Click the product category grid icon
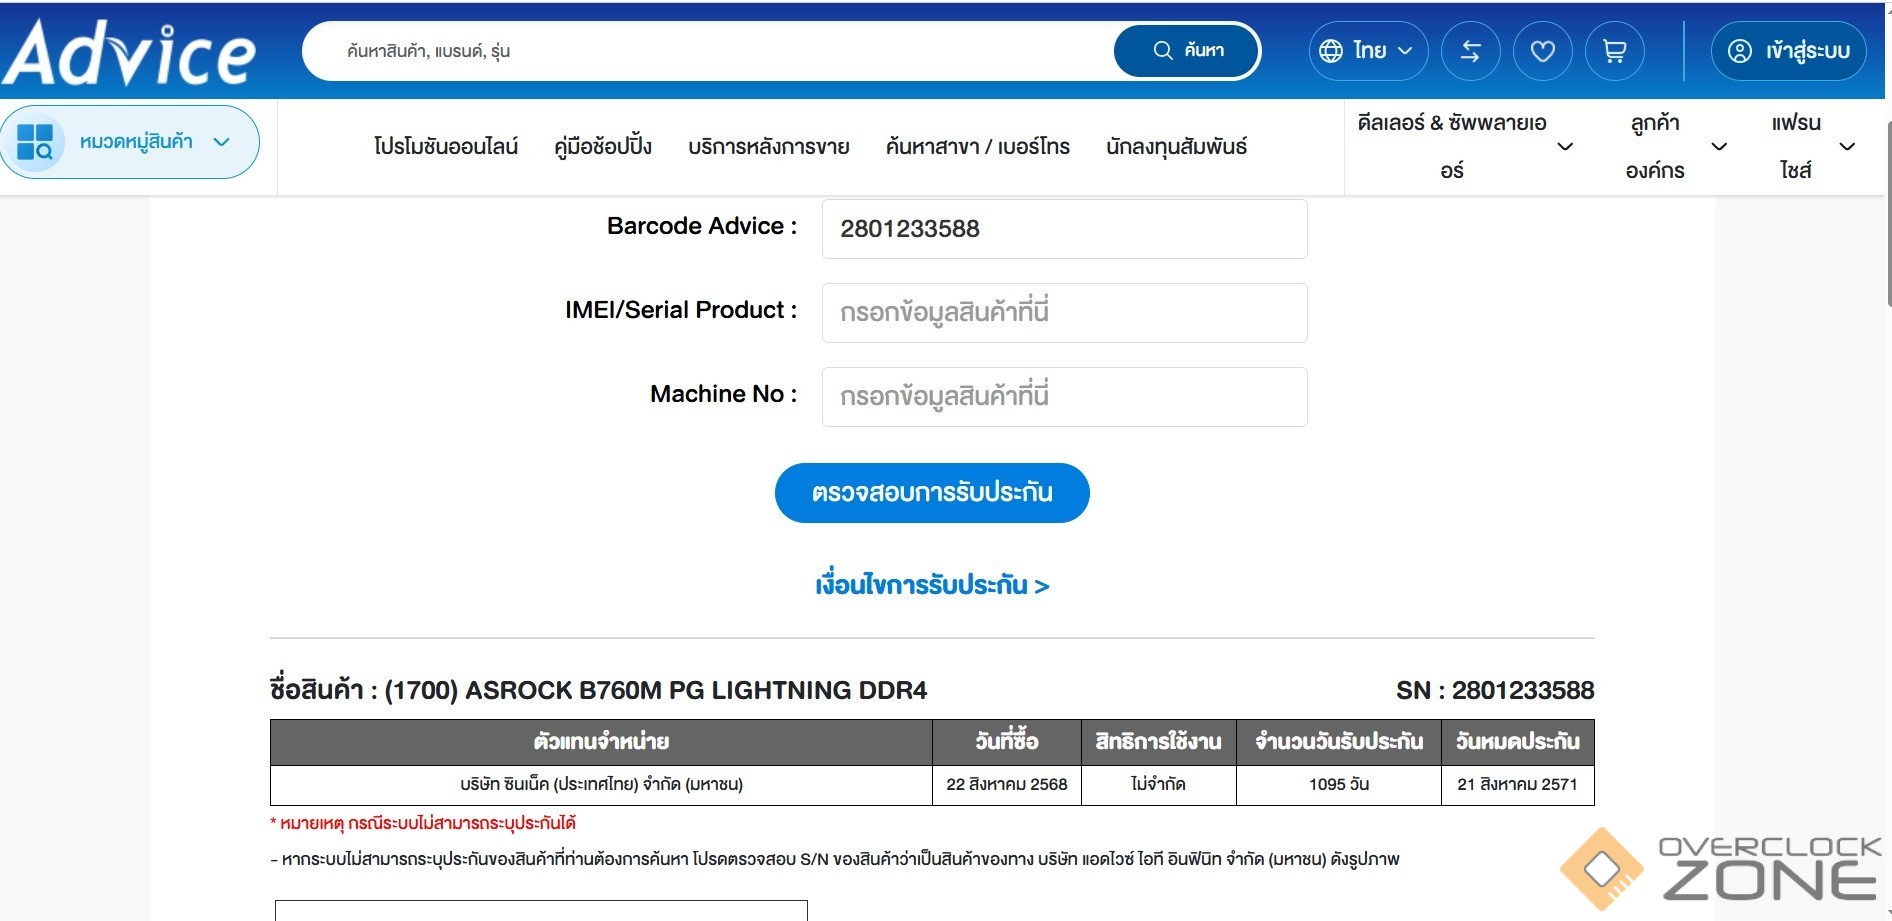This screenshot has width=1892, height=921. (35, 142)
